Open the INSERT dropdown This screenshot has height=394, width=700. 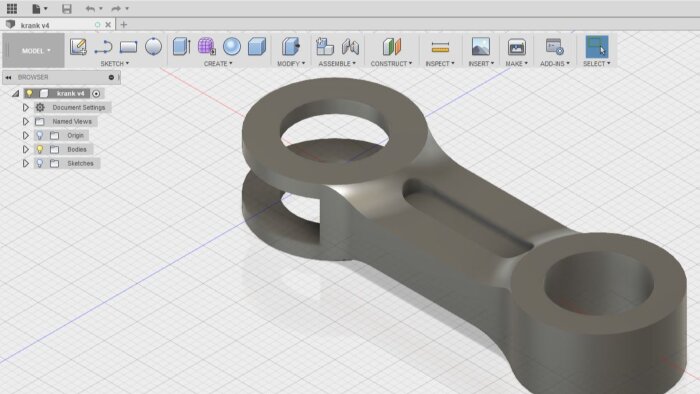481,64
